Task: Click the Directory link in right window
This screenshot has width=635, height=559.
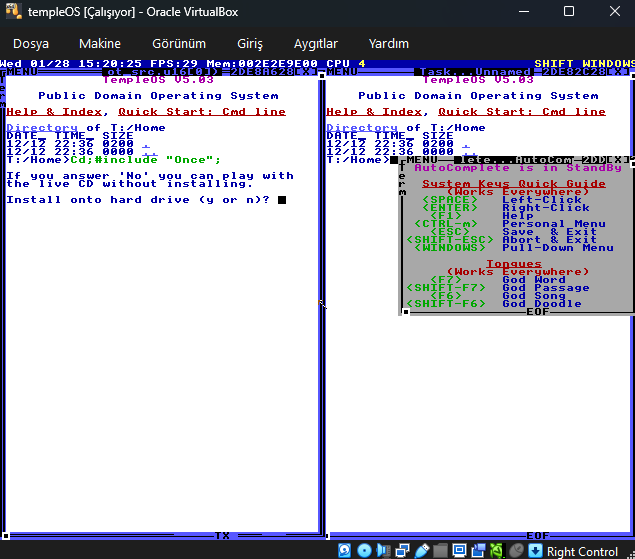Action: 362,128
